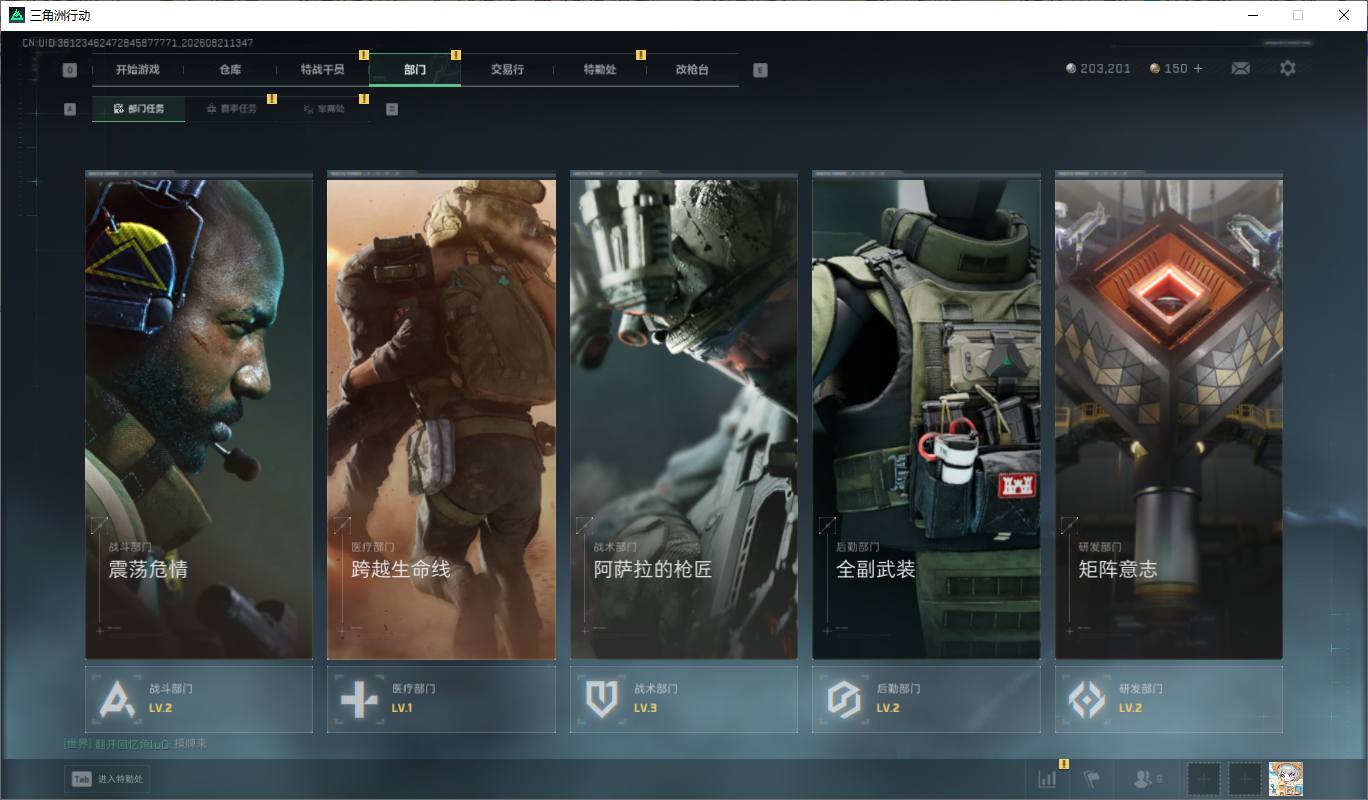1368x800 pixels.
Task: Click the UID text at top left
Action: pos(137,43)
